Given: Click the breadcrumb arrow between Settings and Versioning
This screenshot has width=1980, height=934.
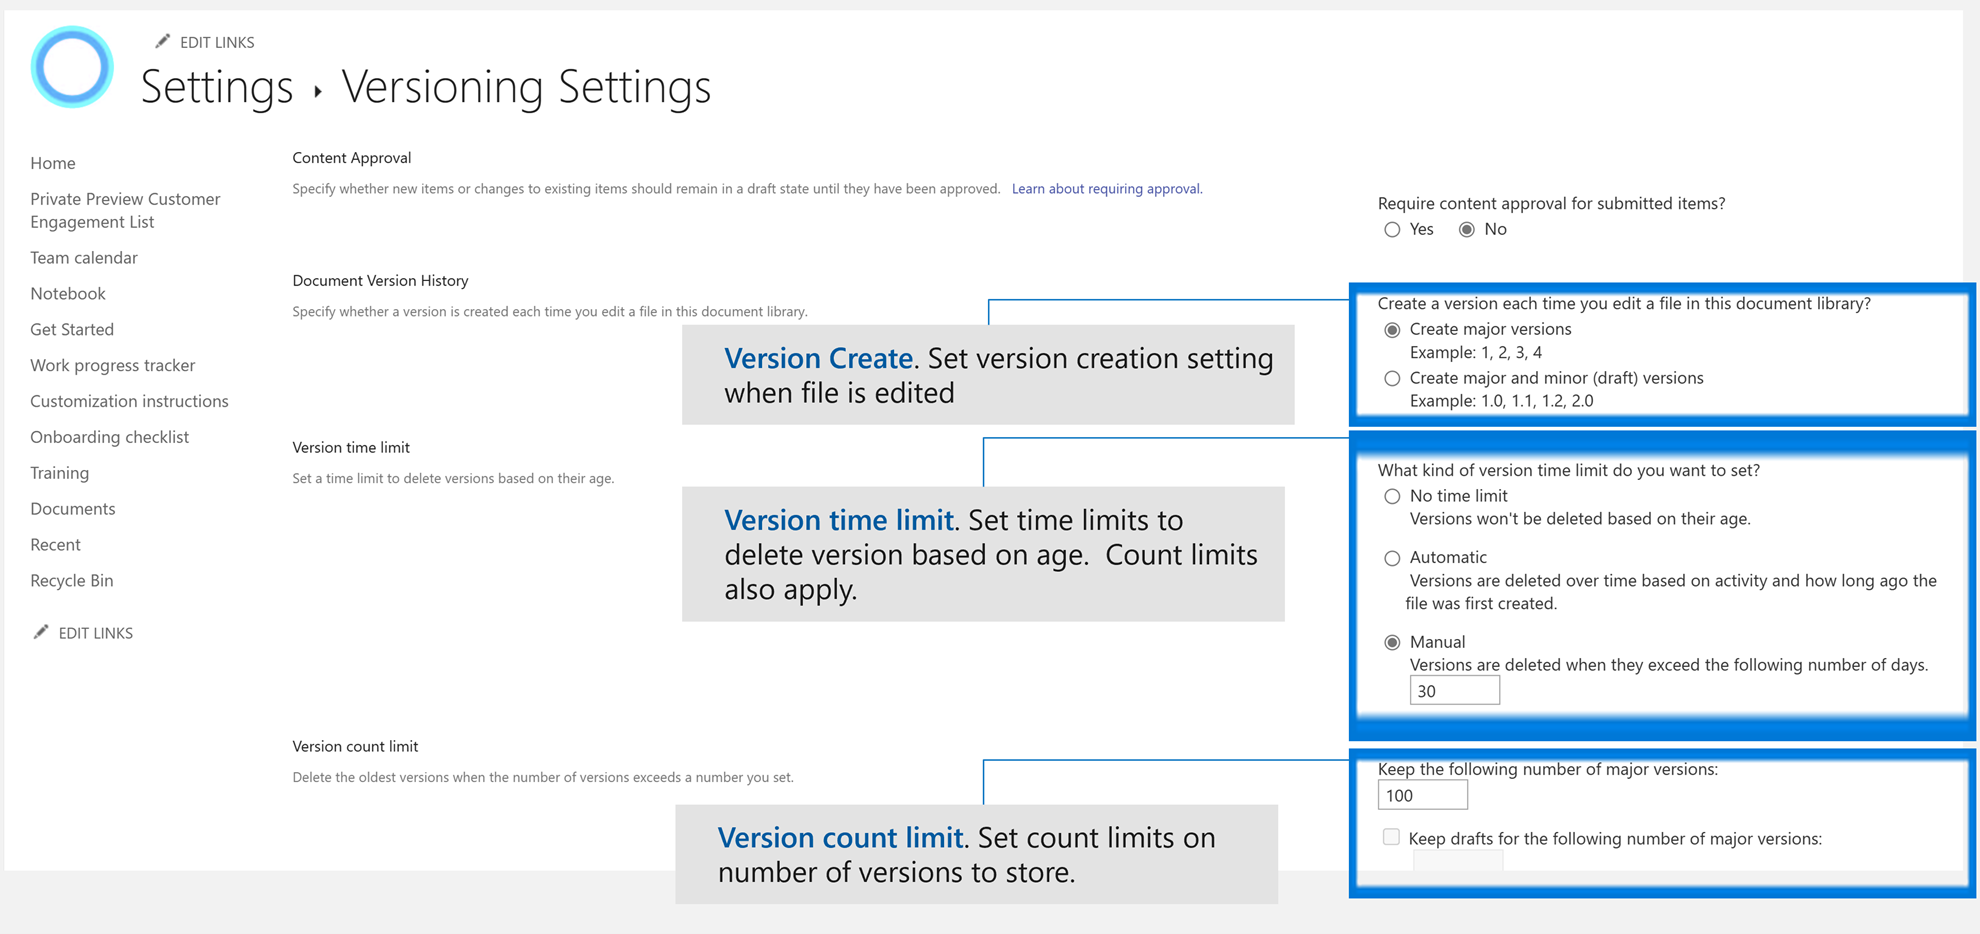Looking at the screenshot, I should click(x=318, y=91).
